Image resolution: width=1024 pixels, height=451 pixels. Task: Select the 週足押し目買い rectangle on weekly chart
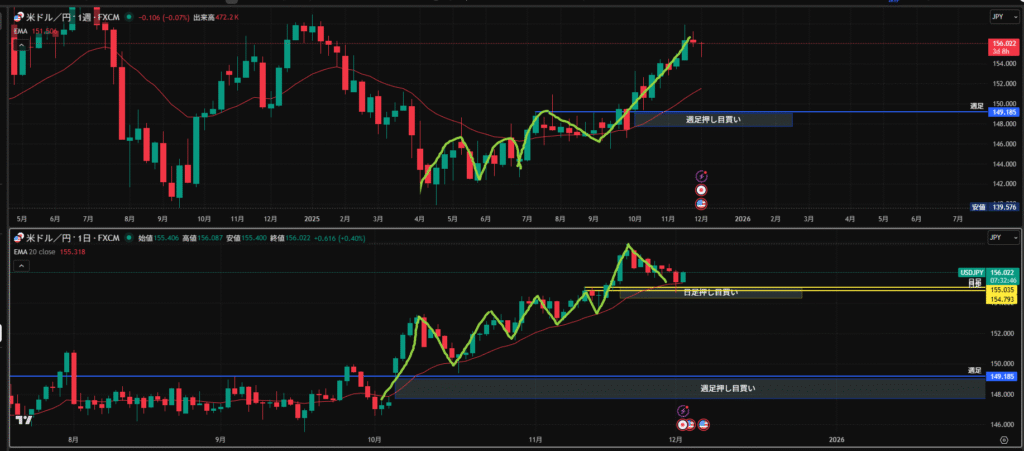712,120
